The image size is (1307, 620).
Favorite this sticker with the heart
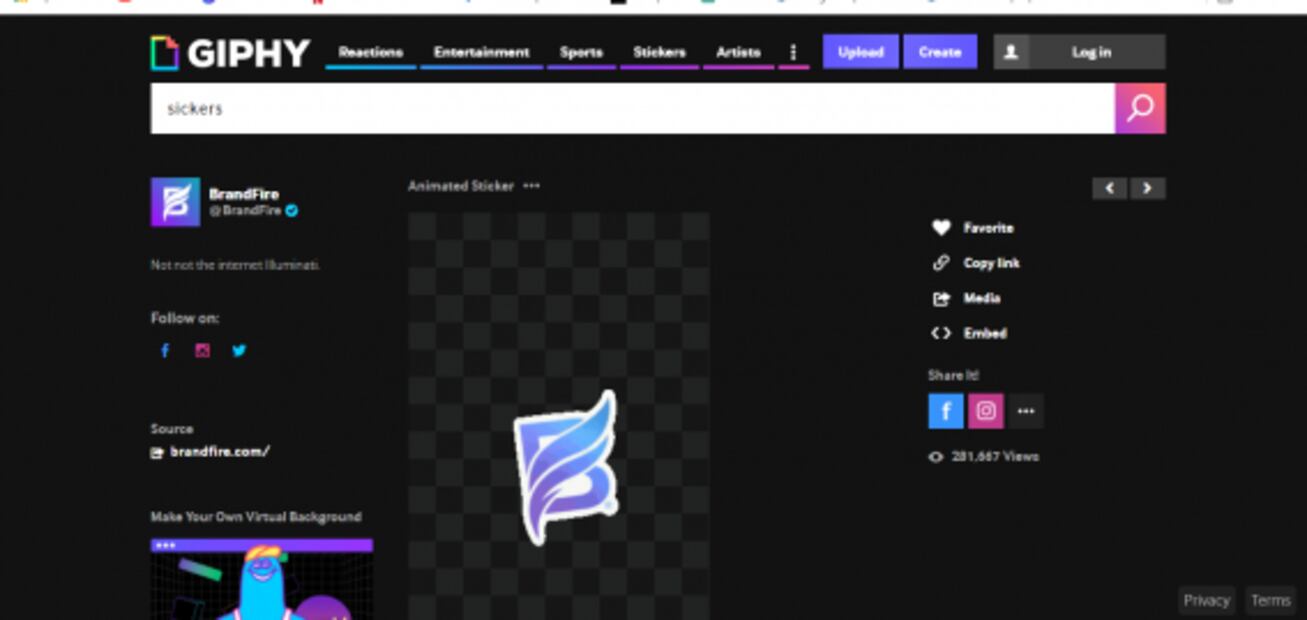(941, 228)
